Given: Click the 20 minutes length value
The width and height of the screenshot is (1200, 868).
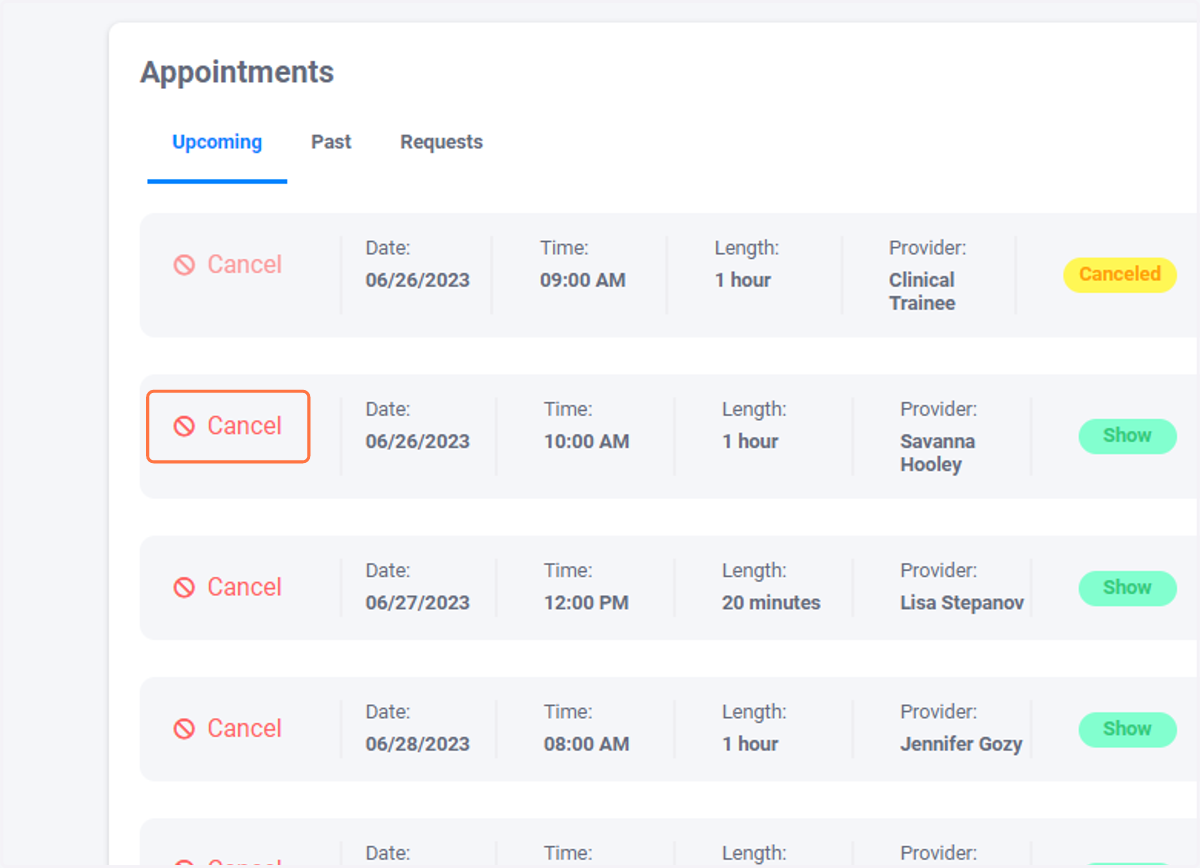Looking at the screenshot, I should click(771, 603).
